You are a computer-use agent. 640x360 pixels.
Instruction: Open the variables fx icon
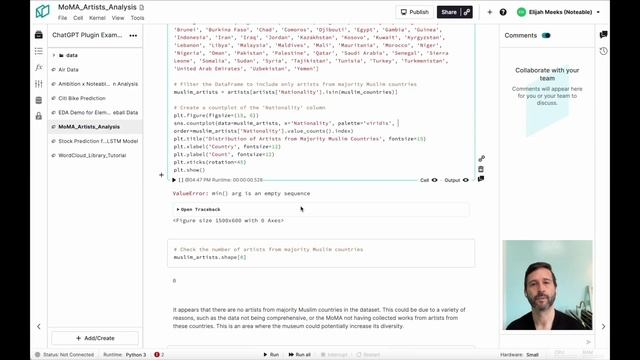coord(39,67)
